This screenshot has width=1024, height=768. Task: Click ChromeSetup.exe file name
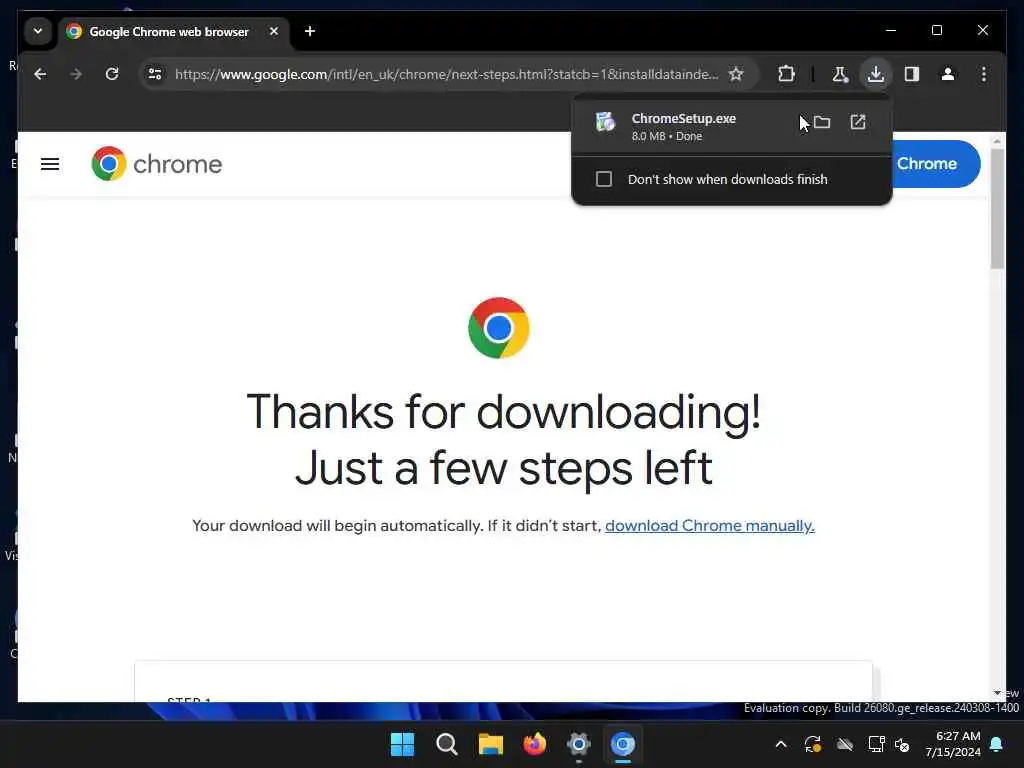point(684,118)
